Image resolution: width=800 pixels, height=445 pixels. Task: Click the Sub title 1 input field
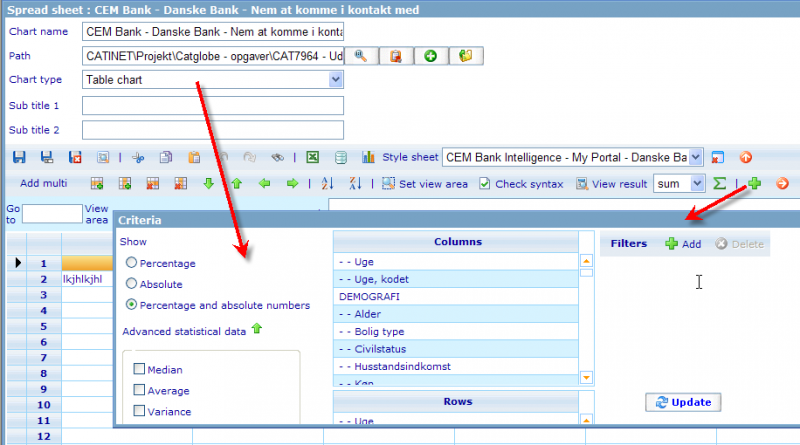[x=212, y=105]
